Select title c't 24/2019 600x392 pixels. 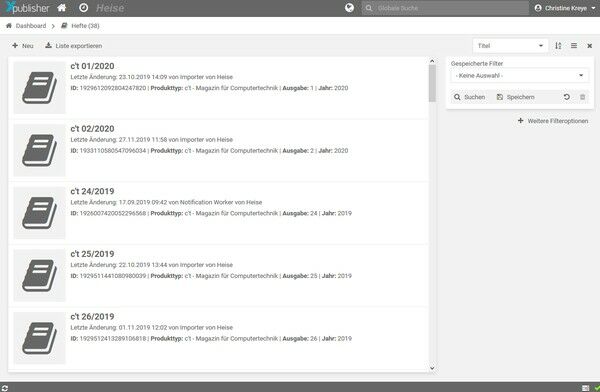pyautogui.click(x=92, y=191)
